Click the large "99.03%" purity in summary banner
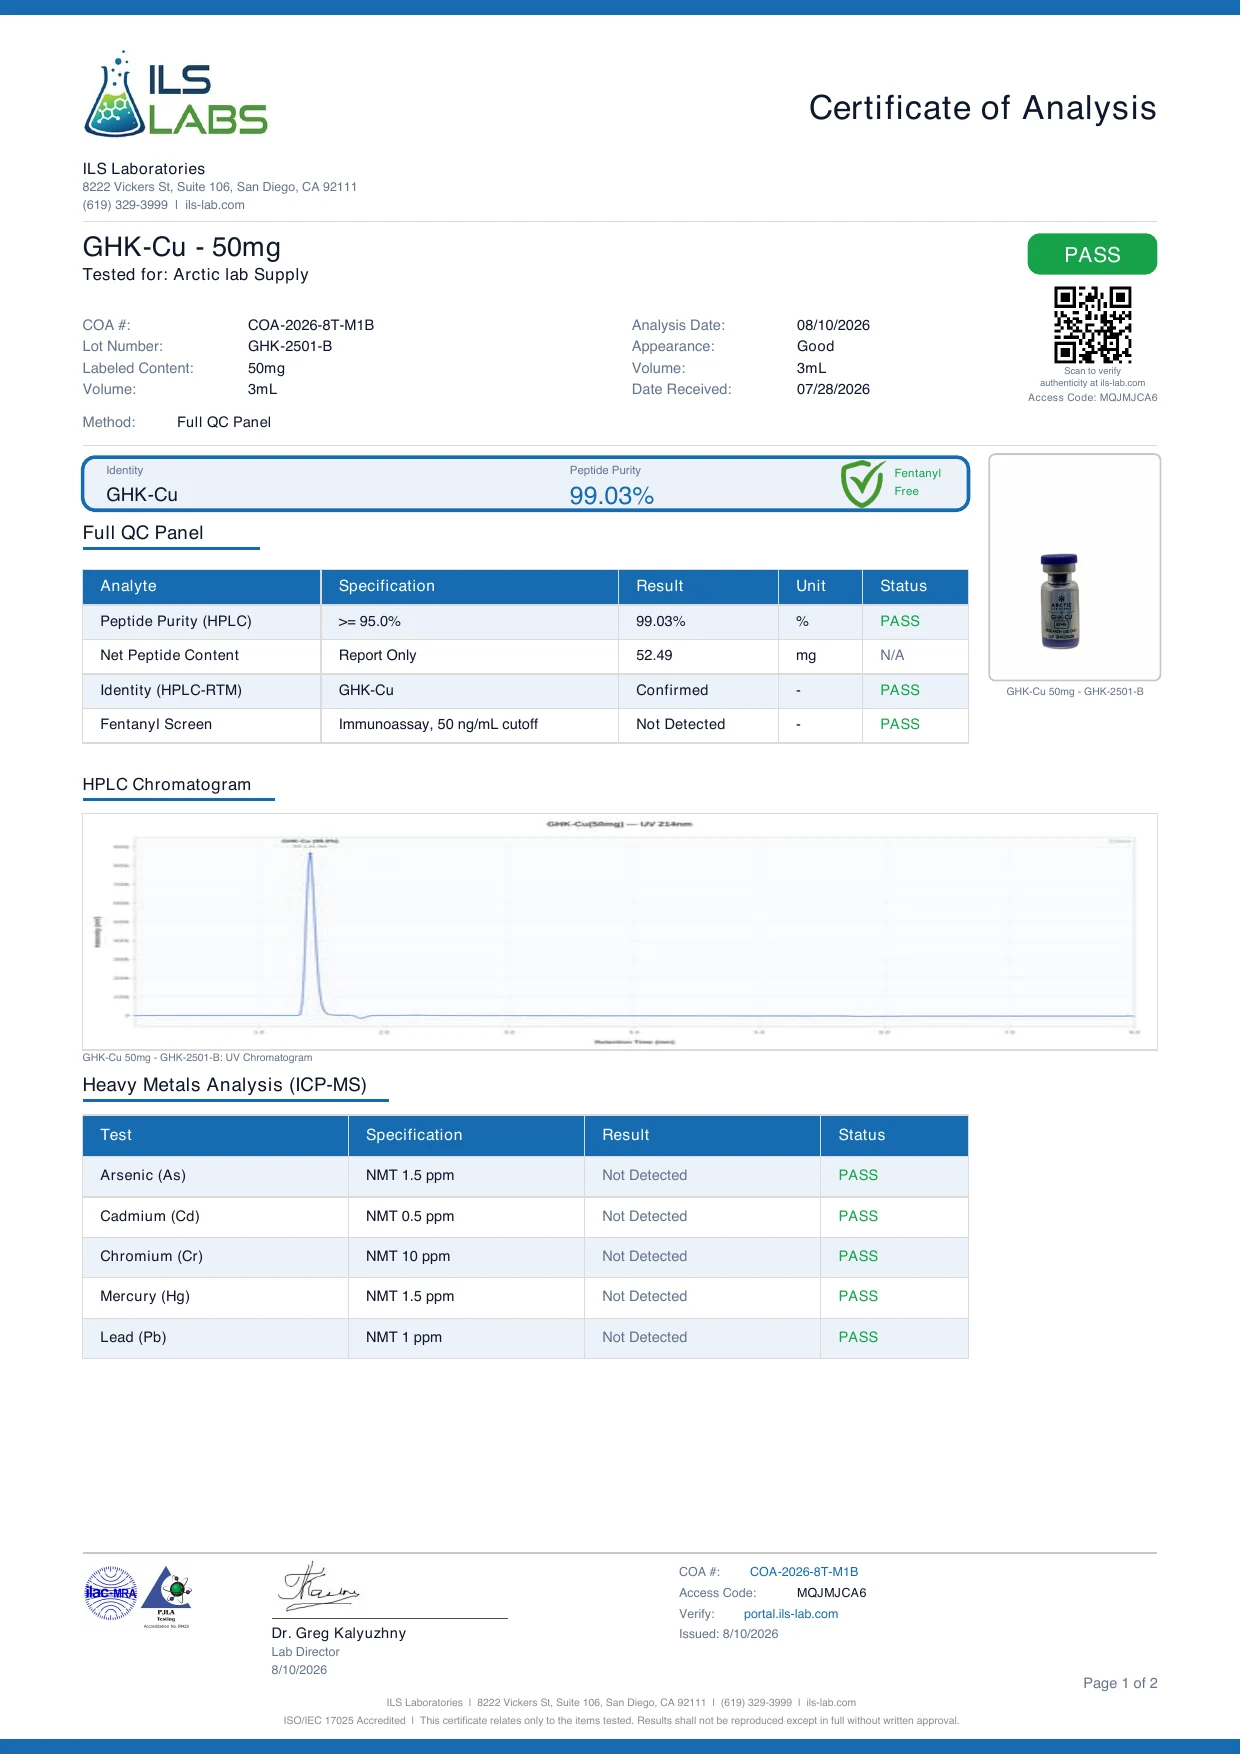The width and height of the screenshot is (1241, 1754). click(x=612, y=496)
